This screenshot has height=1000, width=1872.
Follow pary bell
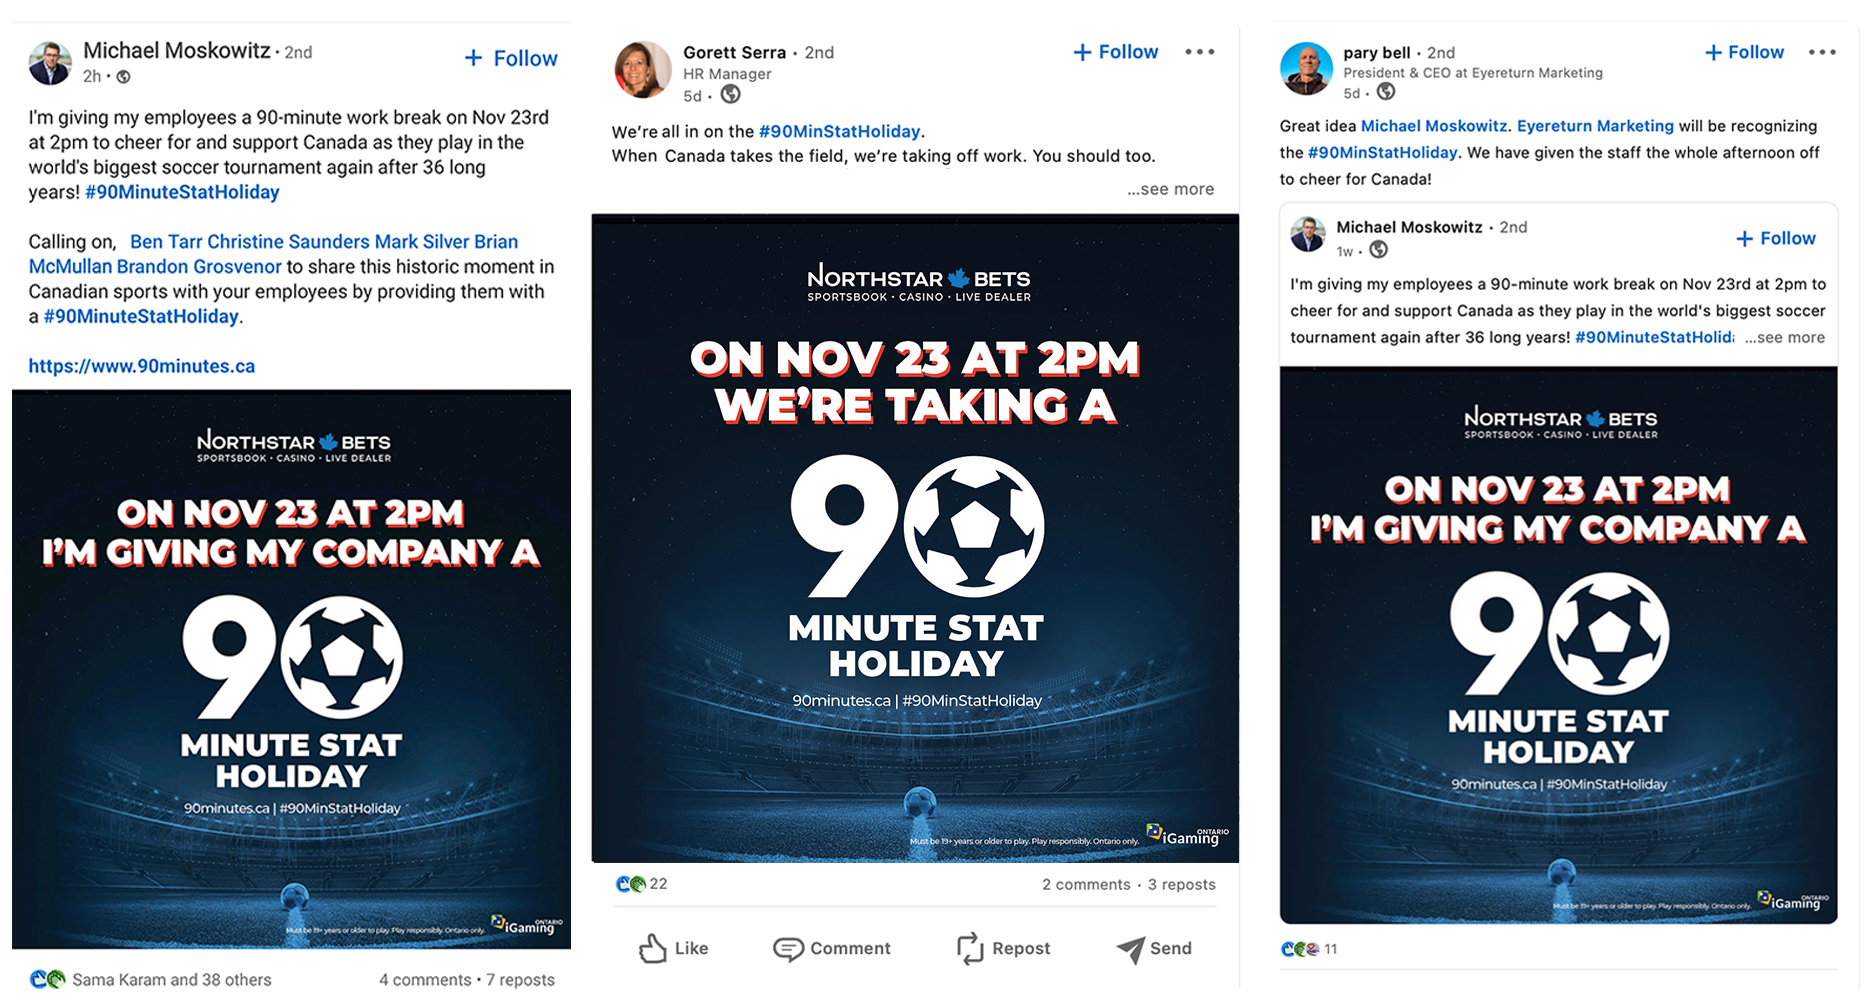pyautogui.click(x=1744, y=52)
